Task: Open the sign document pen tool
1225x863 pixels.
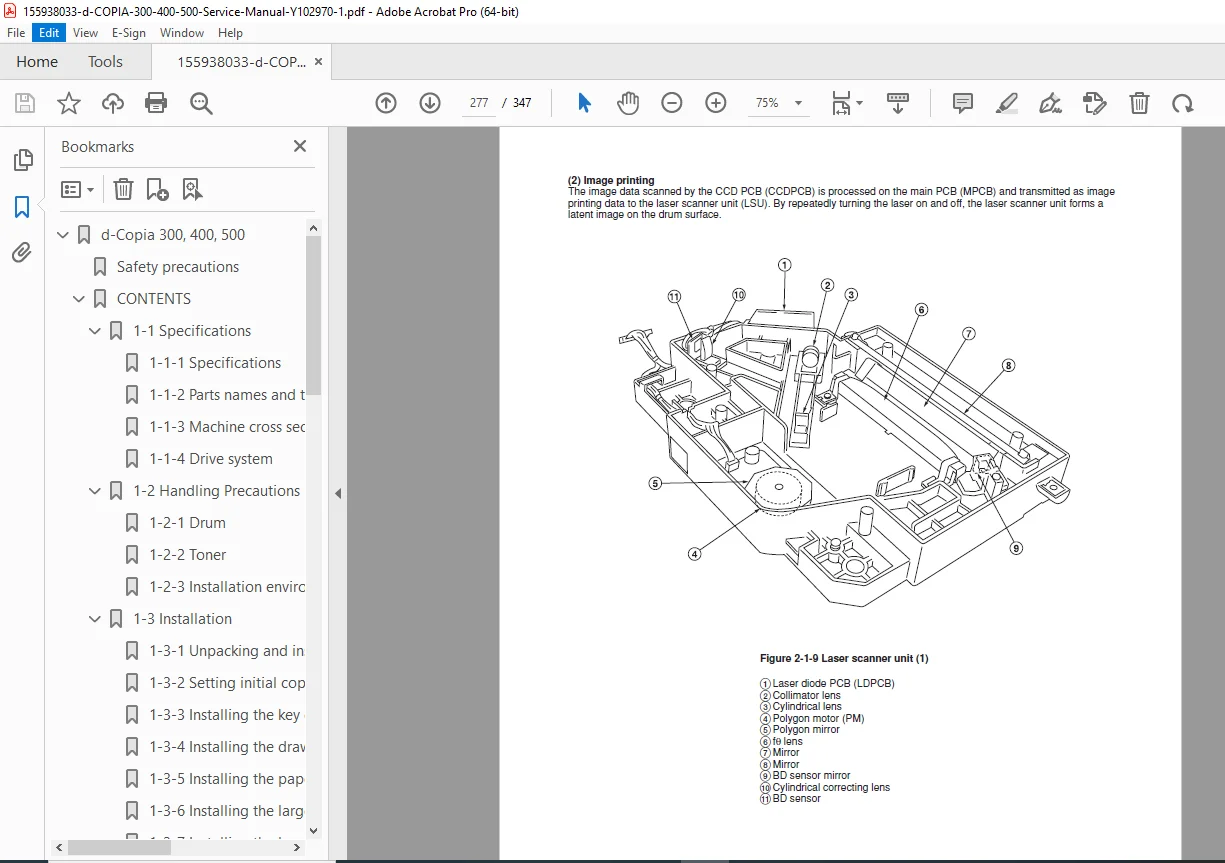Action: click(x=1050, y=103)
